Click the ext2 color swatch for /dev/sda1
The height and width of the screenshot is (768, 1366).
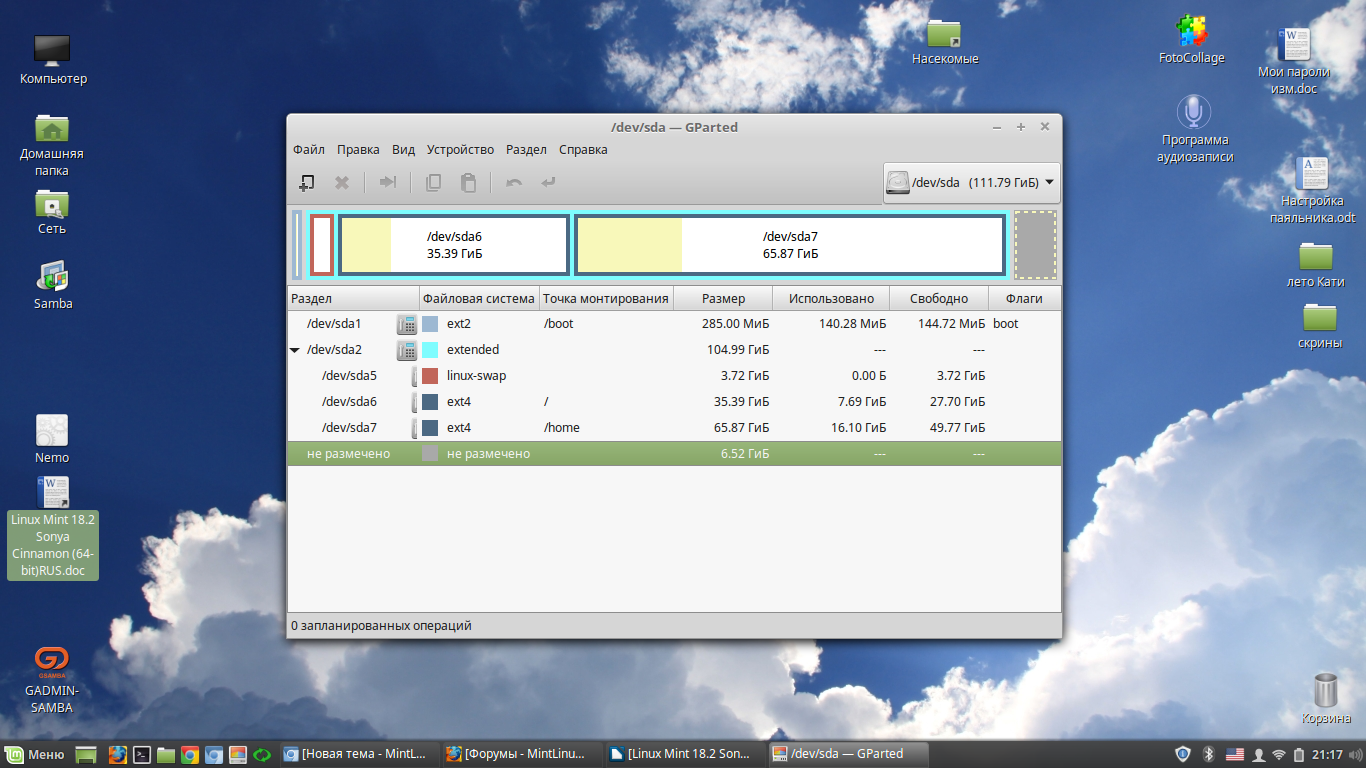430,324
